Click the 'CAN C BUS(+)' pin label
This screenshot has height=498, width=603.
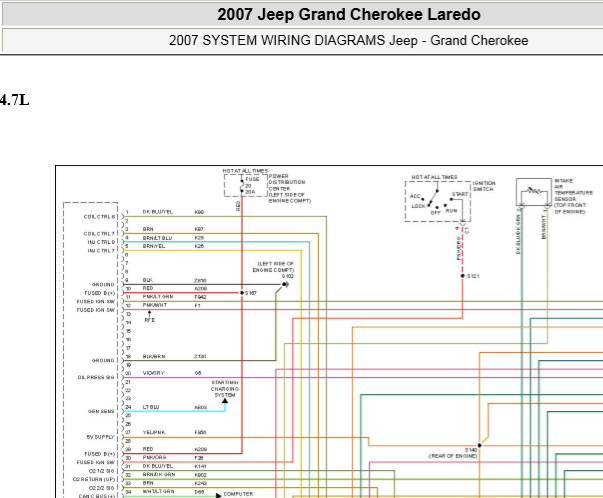coord(97,496)
